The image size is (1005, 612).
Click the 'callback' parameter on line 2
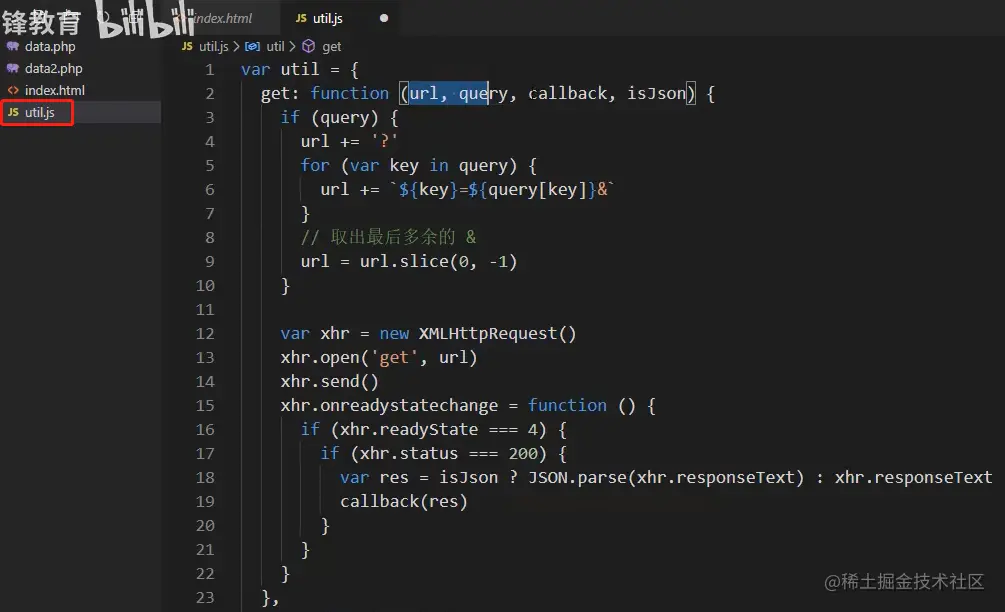567,94
